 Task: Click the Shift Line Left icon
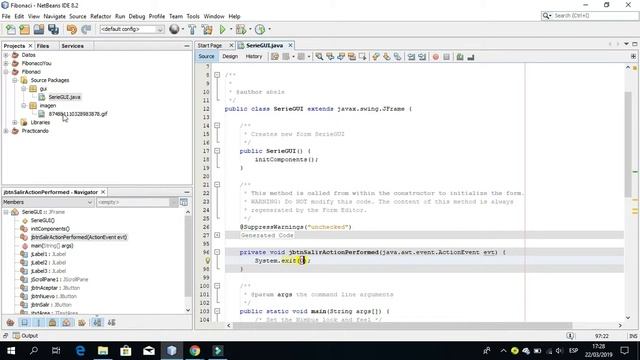click(x=411, y=57)
